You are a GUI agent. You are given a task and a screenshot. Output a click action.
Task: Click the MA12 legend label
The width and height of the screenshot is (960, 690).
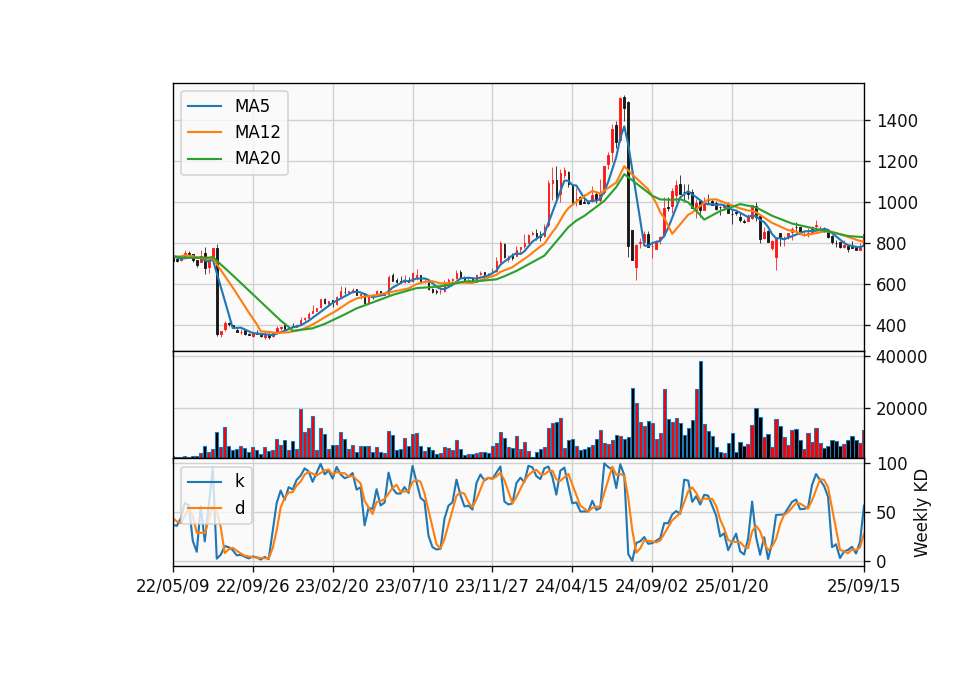(x=257, y=132)
